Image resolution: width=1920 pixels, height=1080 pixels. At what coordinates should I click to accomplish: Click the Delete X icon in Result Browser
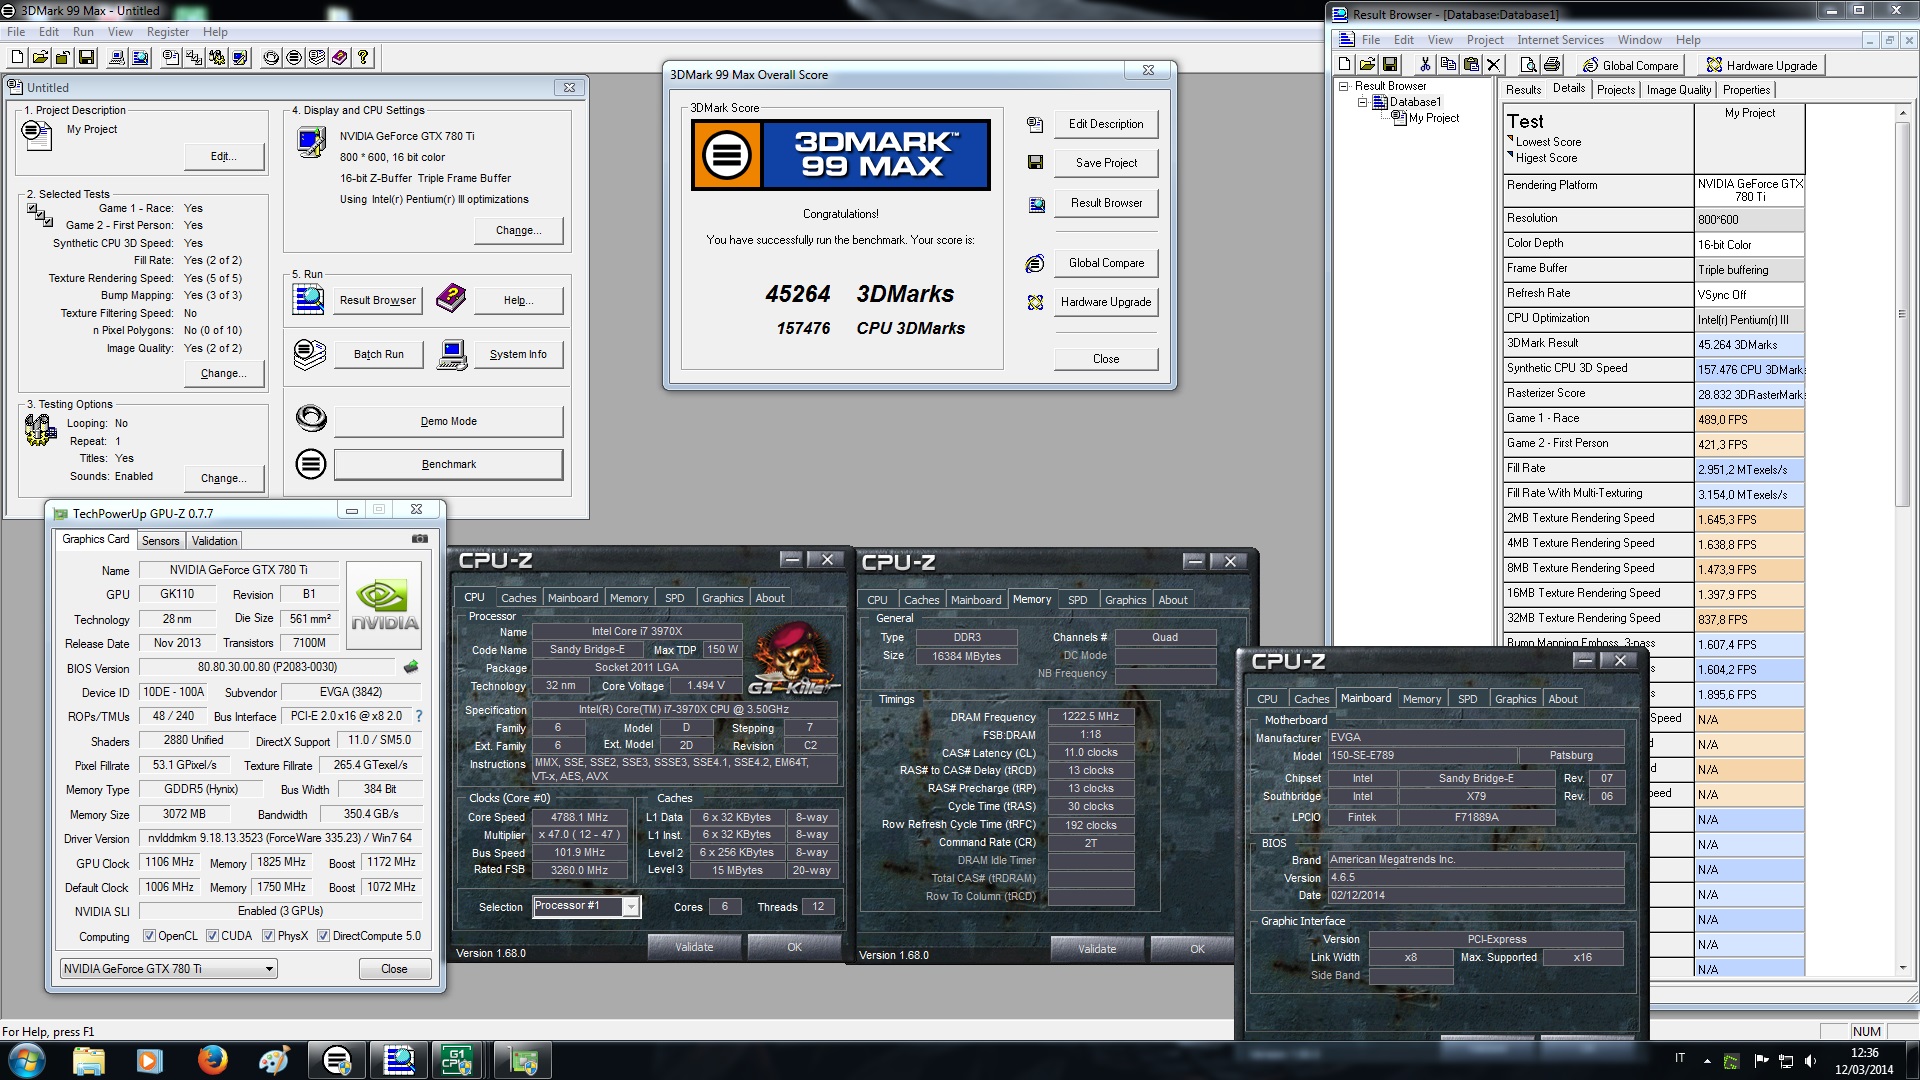pyautogui.click(x=1494, y=65)
